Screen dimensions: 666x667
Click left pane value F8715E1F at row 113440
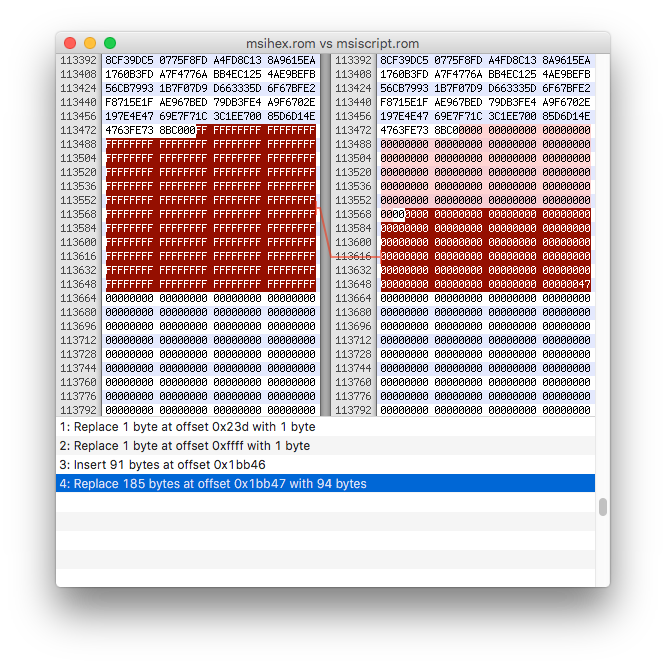[x=129, y=103]
